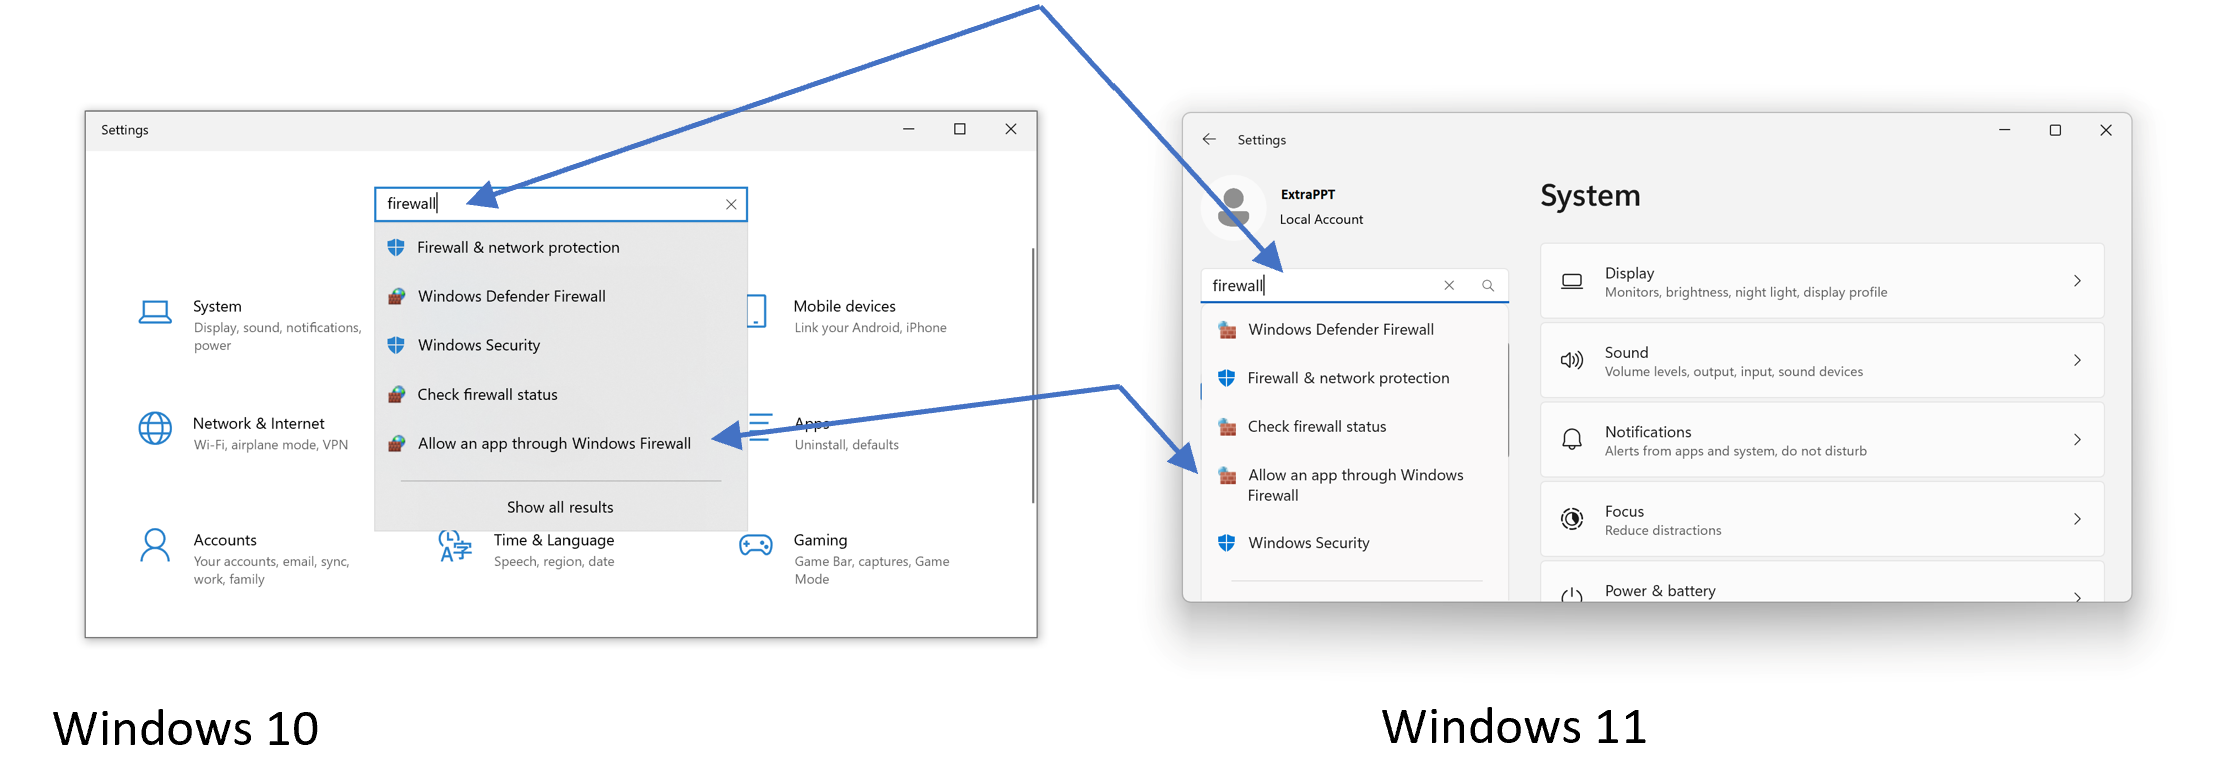Open Accounts label in Windows 10 Settings
The image size is (2220, 780).
pyautogui.click(x=225, y=540)
